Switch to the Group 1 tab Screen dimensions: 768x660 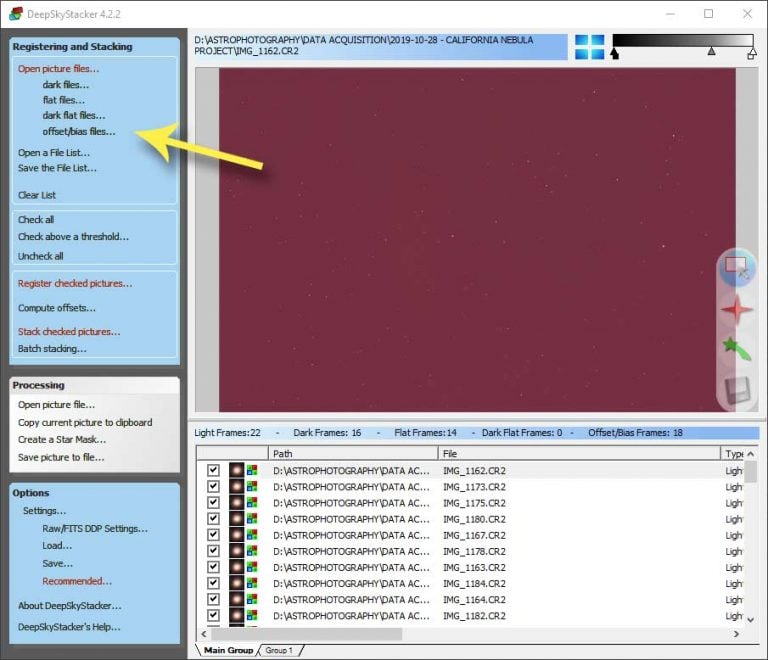279,650
